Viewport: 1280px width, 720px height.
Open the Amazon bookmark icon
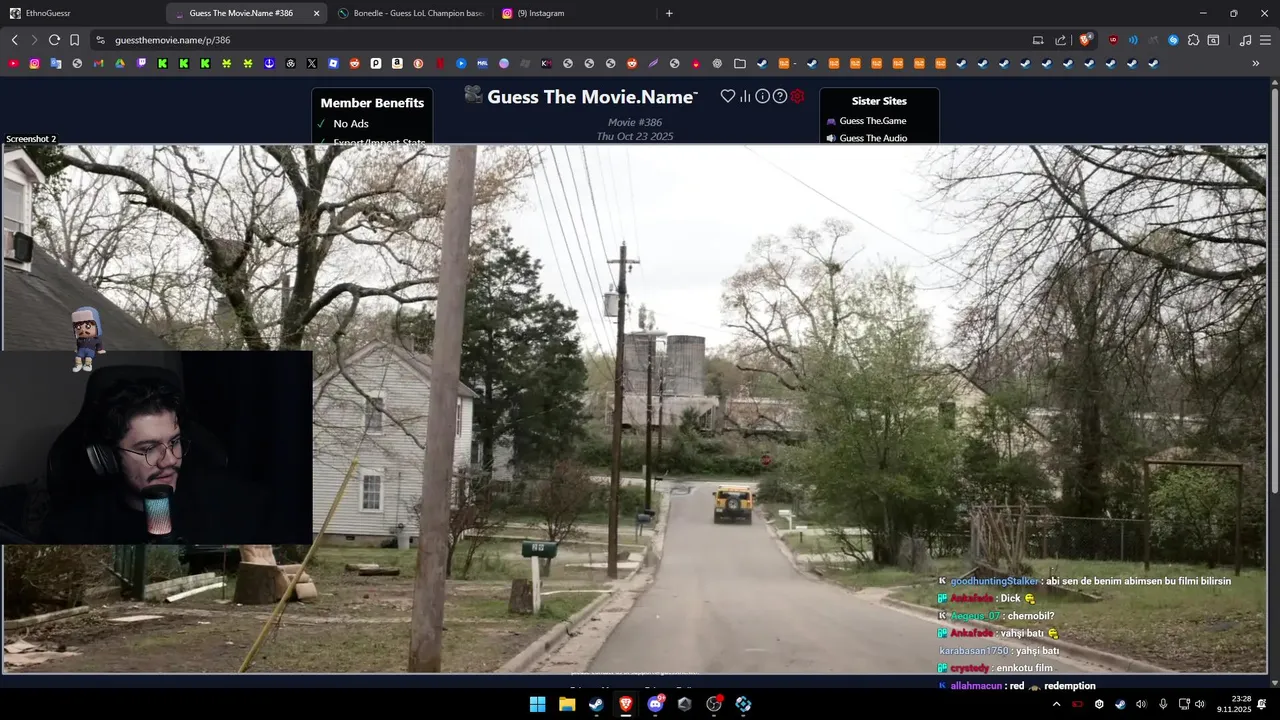(397, 63)
